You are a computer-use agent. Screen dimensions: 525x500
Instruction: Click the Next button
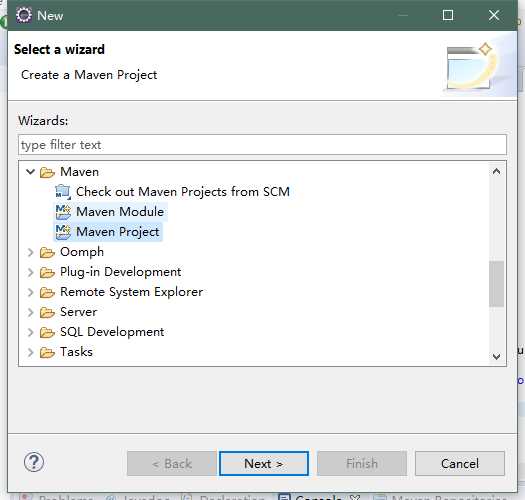coord(264,463)
